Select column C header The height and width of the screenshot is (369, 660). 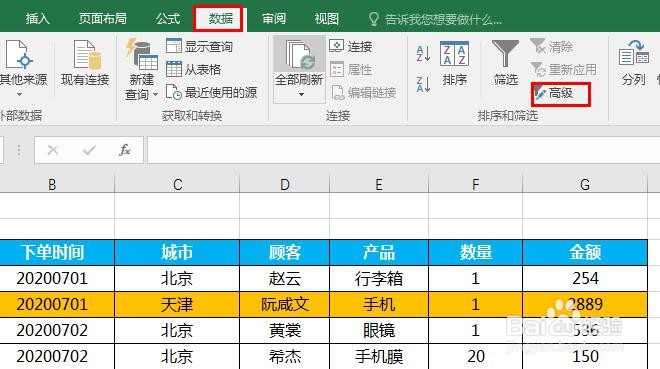click(177, 184)
